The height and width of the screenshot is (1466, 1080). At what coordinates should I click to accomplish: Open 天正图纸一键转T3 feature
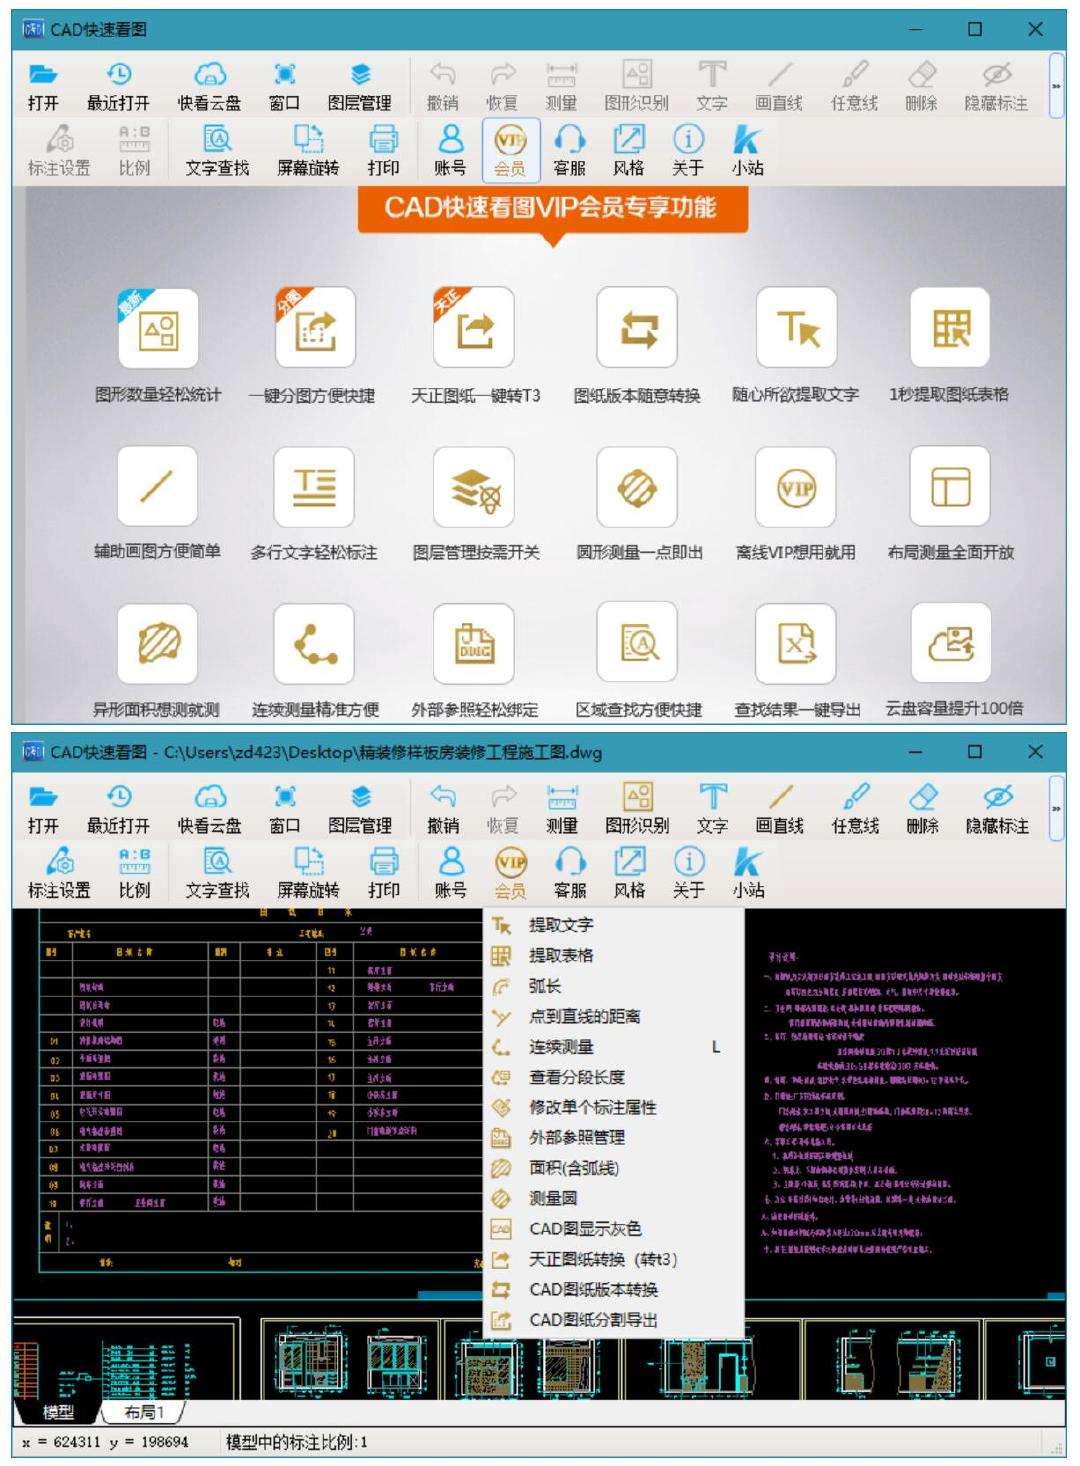click(x=474, y=328)
